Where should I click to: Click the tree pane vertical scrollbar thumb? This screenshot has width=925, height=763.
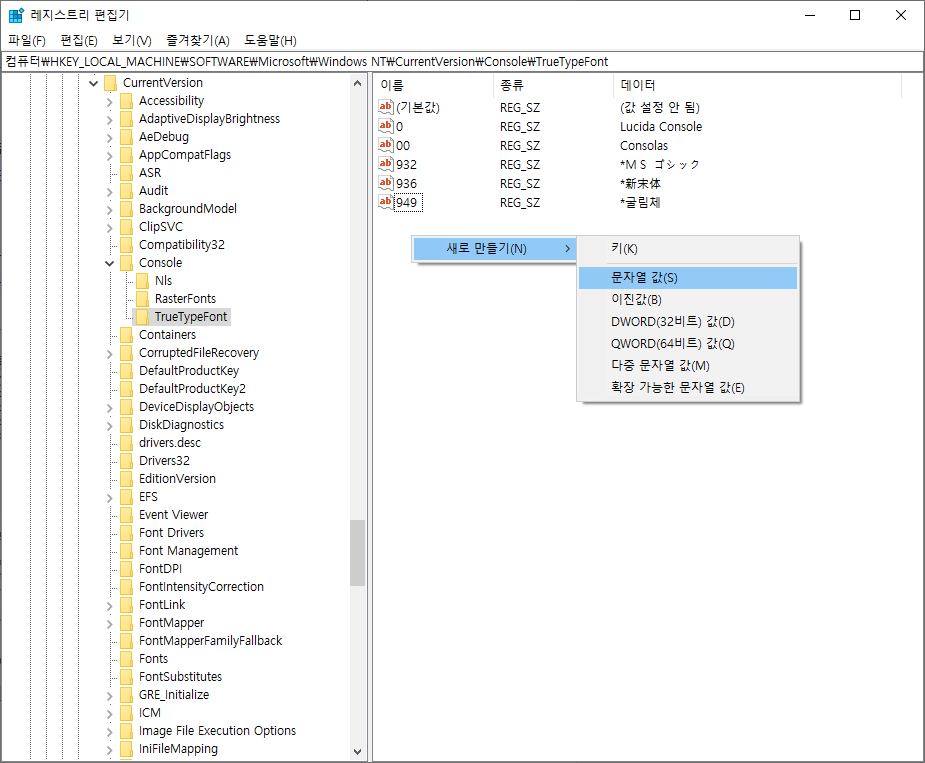point(357,553)
